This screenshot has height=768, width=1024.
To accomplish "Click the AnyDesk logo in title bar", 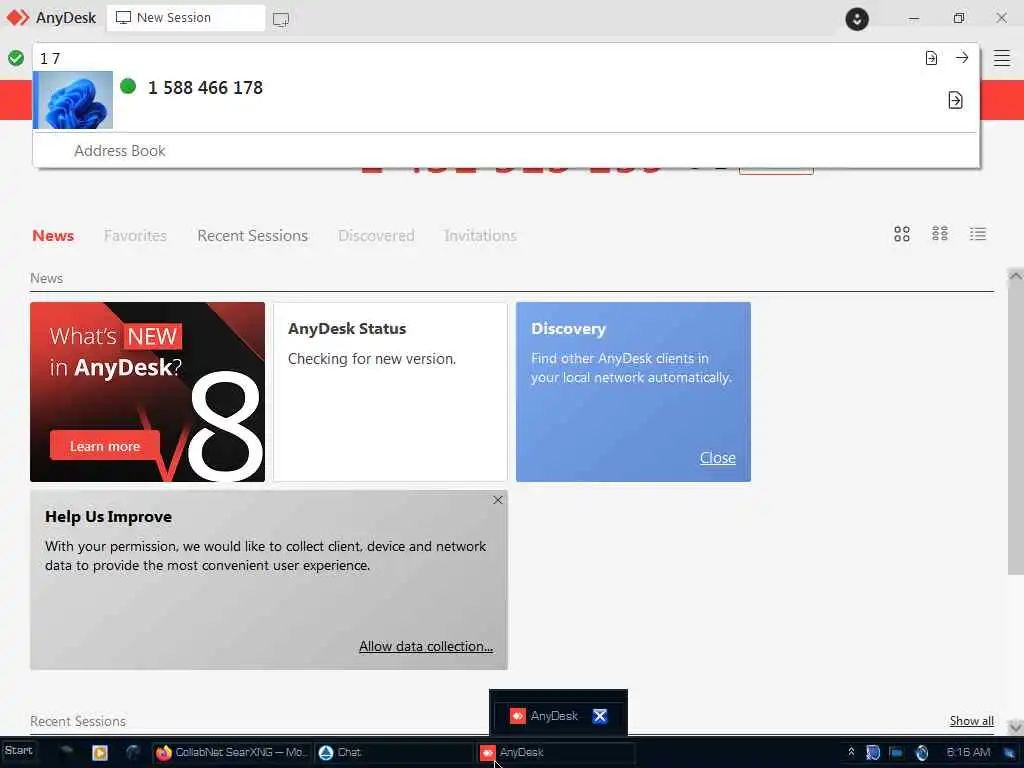I will pyautogui.click(x=18, y=18).
